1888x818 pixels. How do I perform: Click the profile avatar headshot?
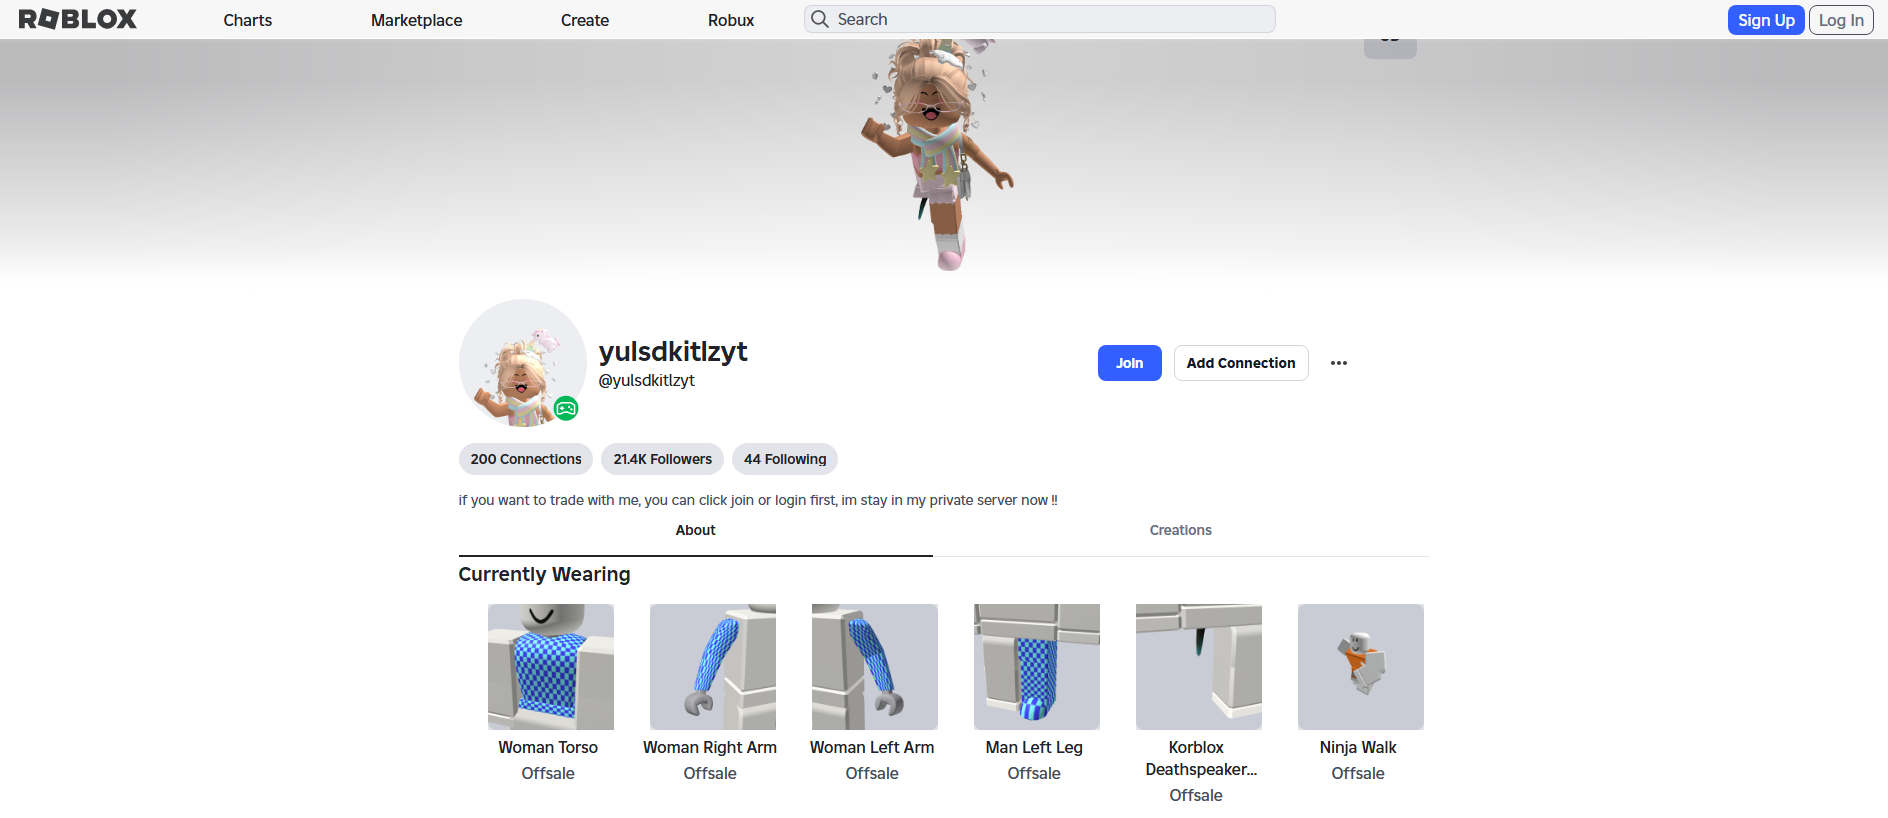(523, 363)
